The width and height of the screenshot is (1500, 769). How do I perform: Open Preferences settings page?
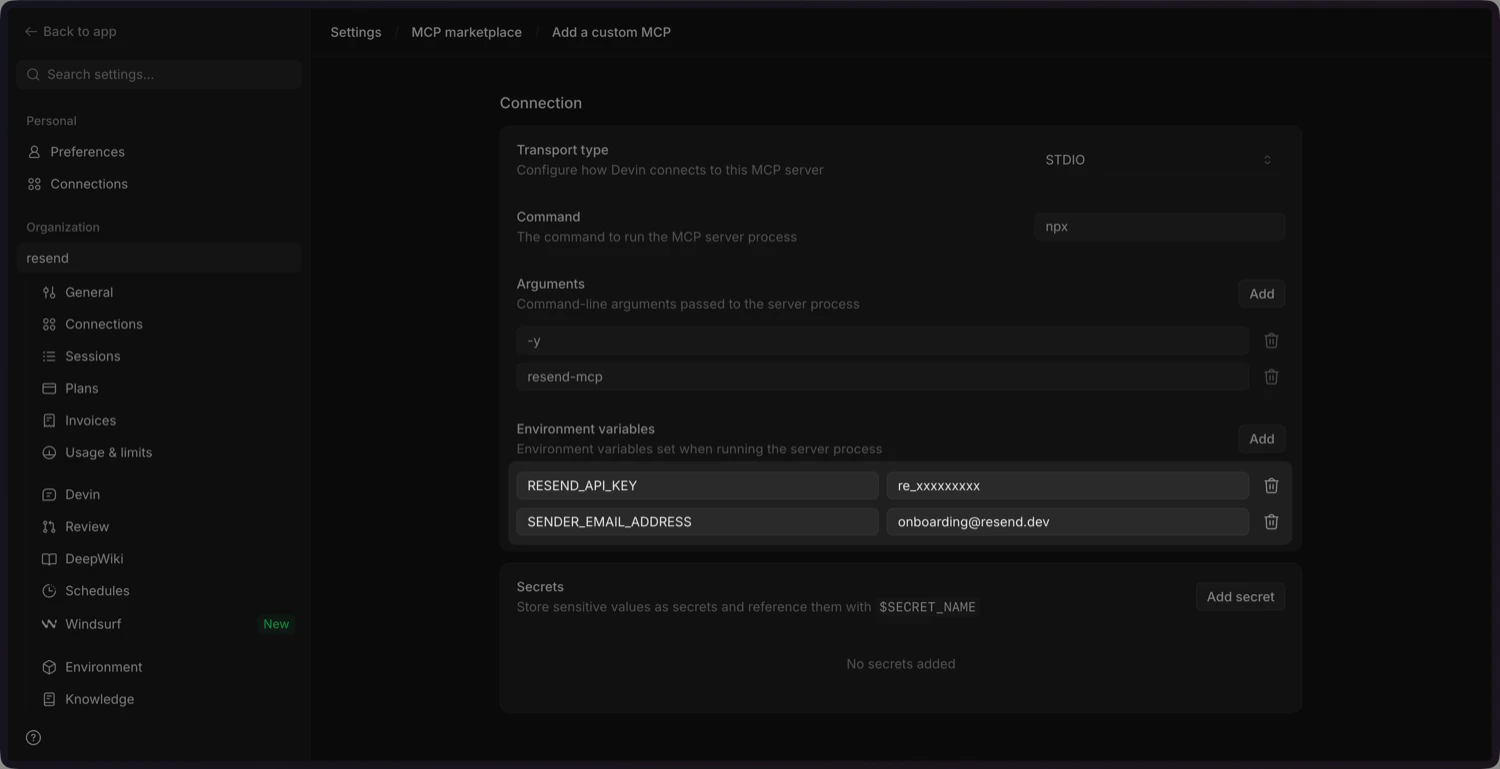pos(88,152)
